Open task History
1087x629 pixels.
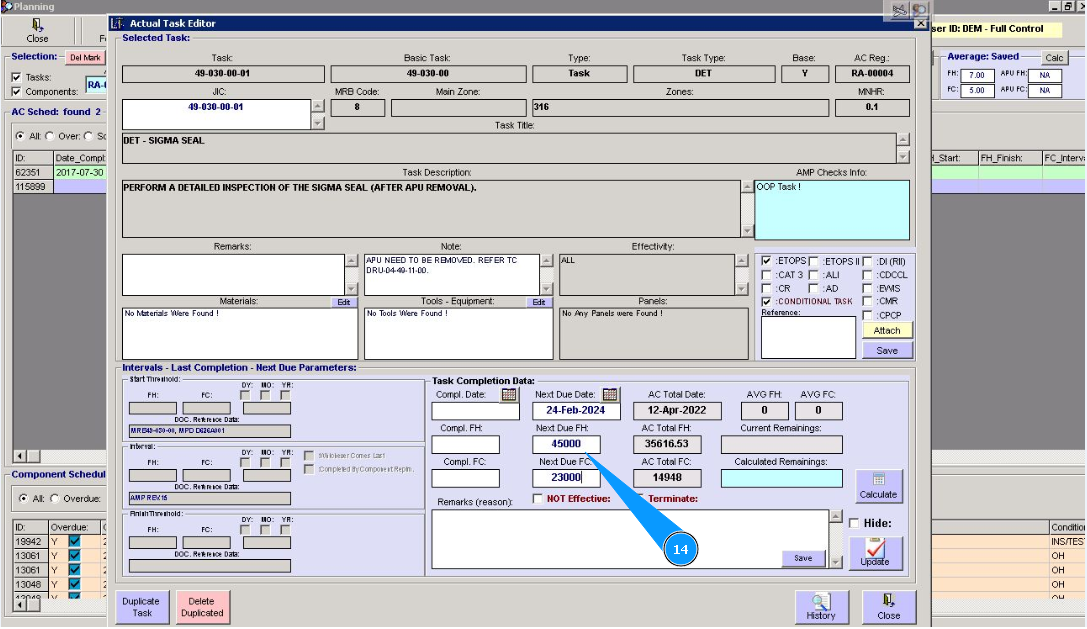[821, 607]
